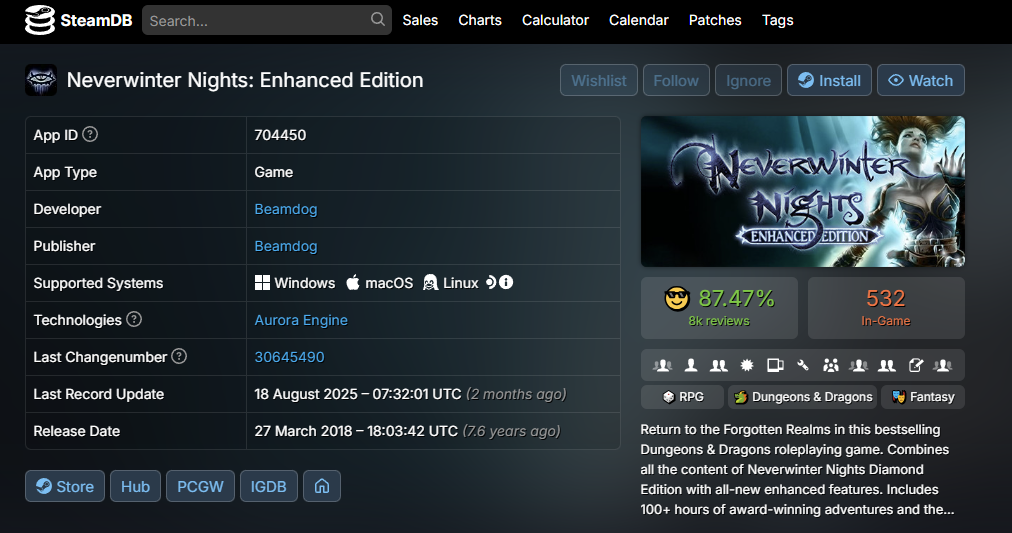Click the Technologies help question mark
The width and height of the screenshot is (1012, 533).
click(x=134, y=319)
